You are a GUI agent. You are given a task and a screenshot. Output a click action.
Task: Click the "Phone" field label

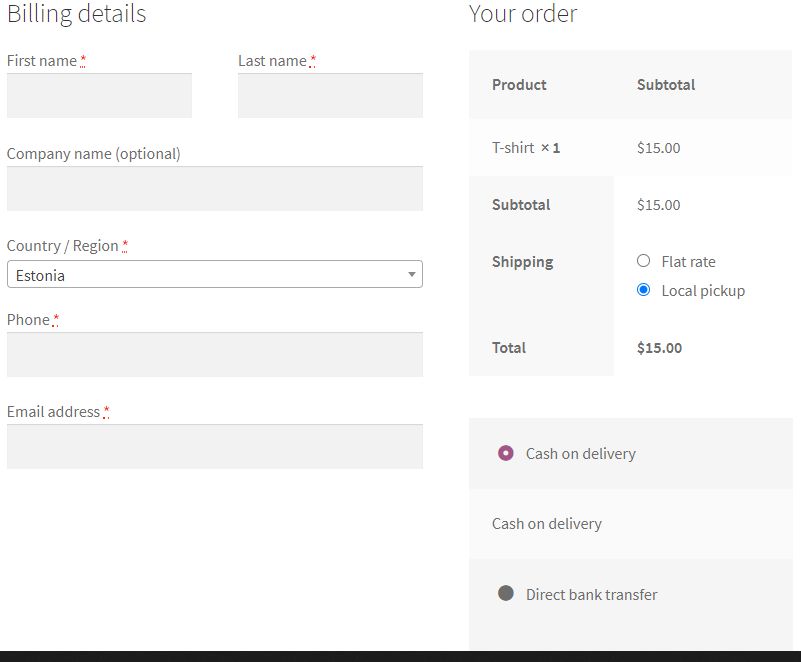pos(28,320)
